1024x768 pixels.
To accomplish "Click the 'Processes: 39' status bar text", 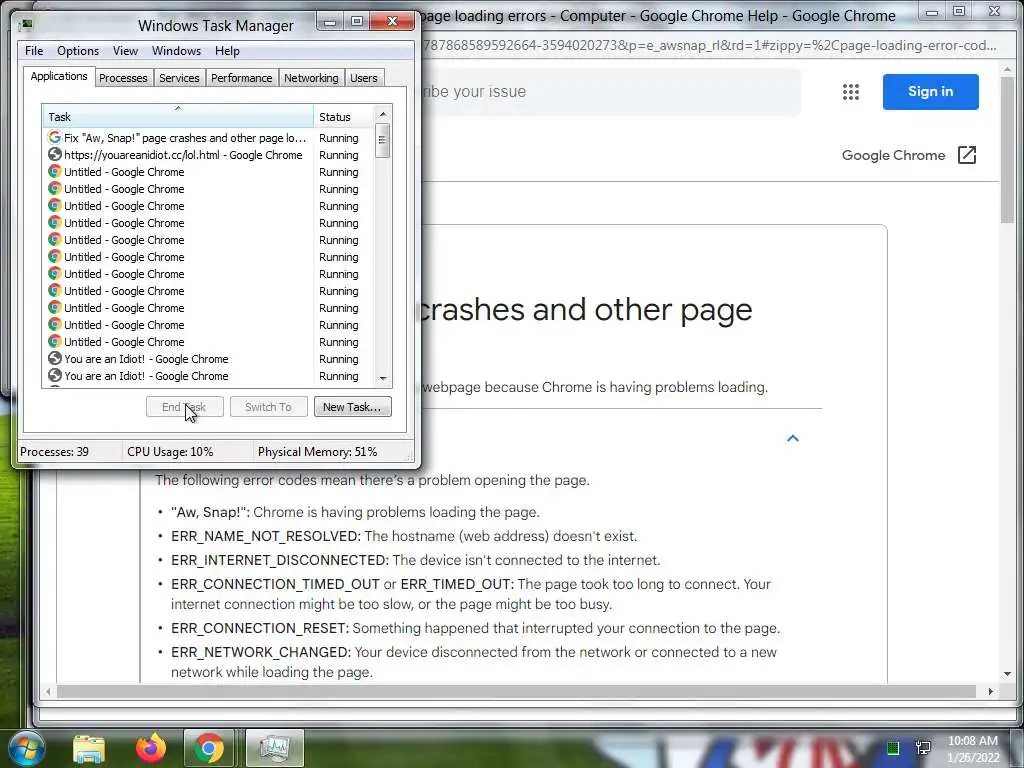I will point(54,452).
